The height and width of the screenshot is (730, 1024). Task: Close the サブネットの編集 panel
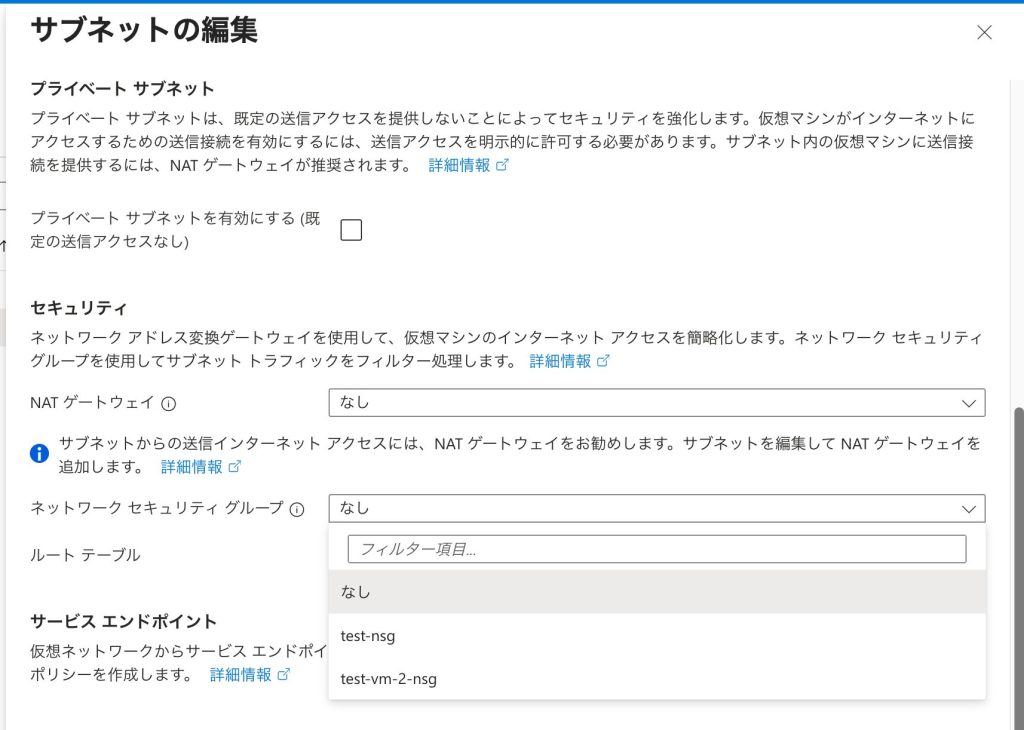984,32
